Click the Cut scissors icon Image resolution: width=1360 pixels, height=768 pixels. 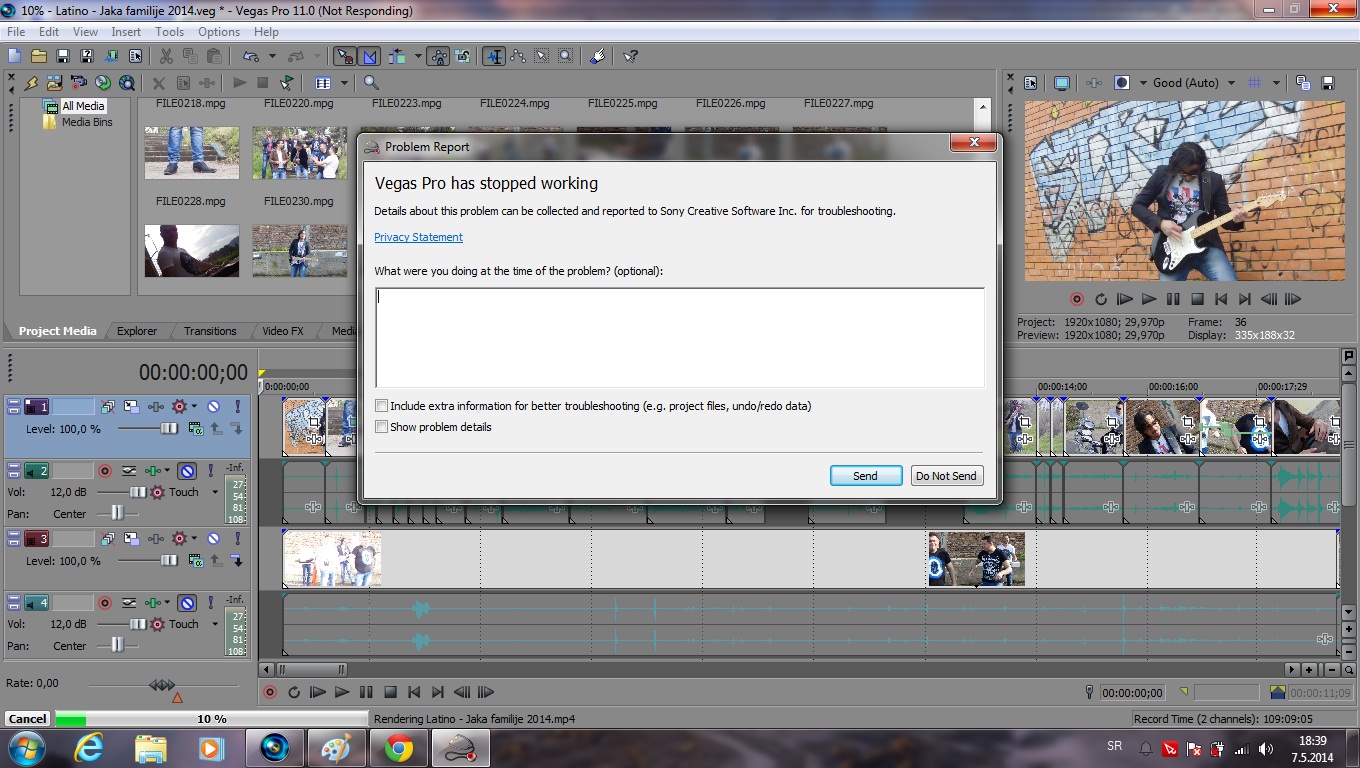click(x=166, y=56)
